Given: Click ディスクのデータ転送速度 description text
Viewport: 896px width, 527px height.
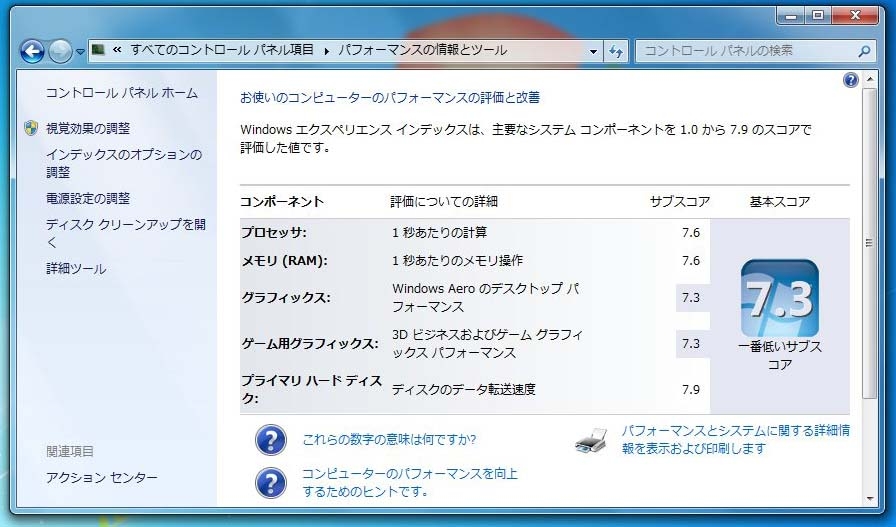Looking at the screenshot, I should (x=464, y=390).
